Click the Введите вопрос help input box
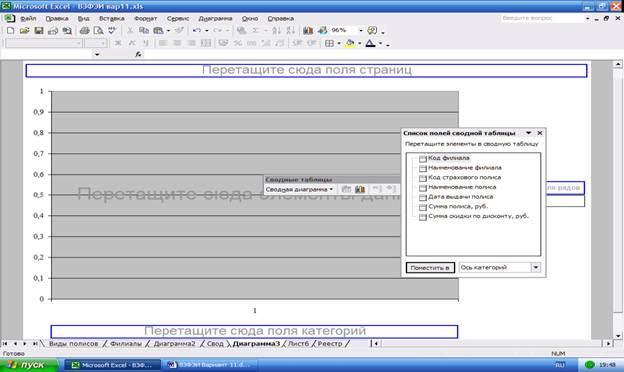624x372 pixels. point(542,18)
